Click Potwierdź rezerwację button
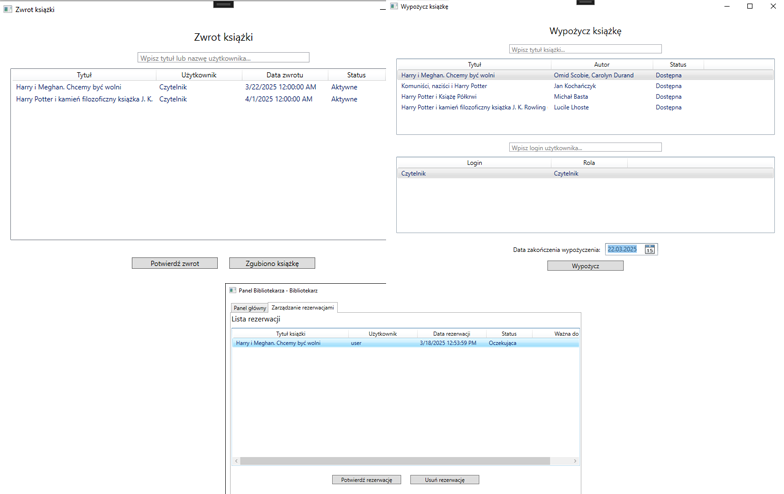 pyautogui.click(x=366, y=480)
